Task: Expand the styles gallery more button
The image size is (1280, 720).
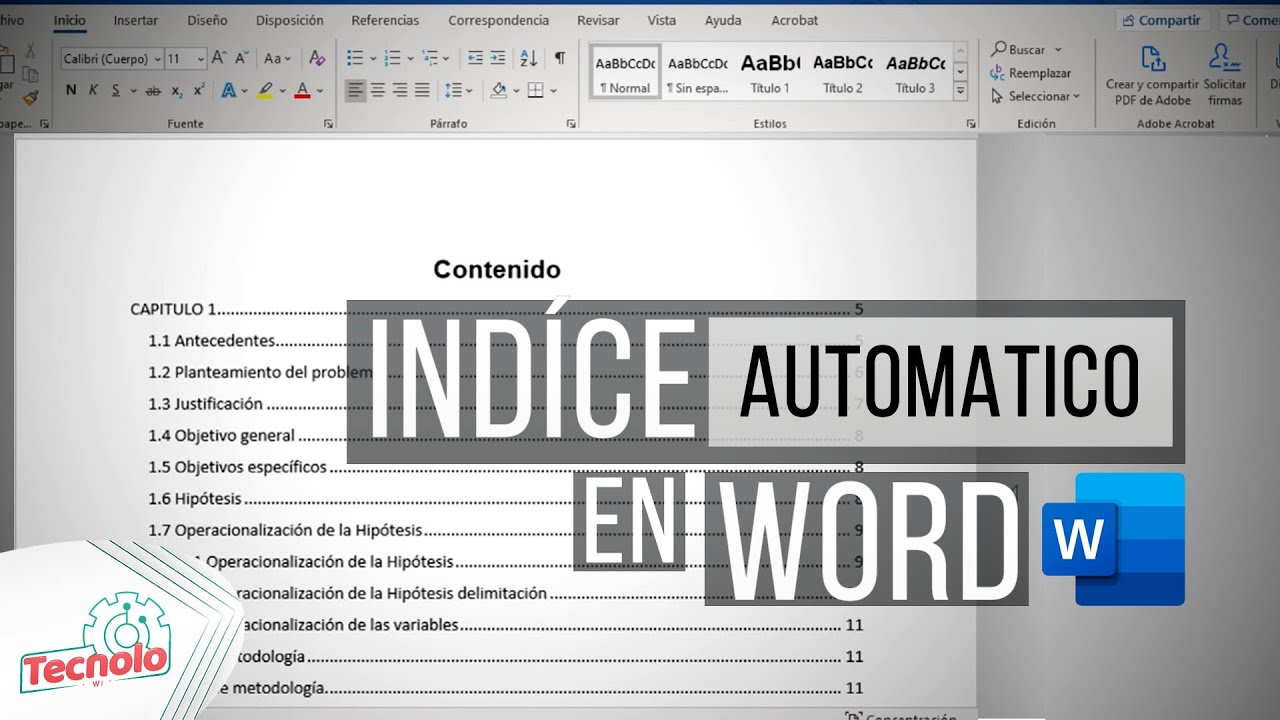Action: click(961, 91)
